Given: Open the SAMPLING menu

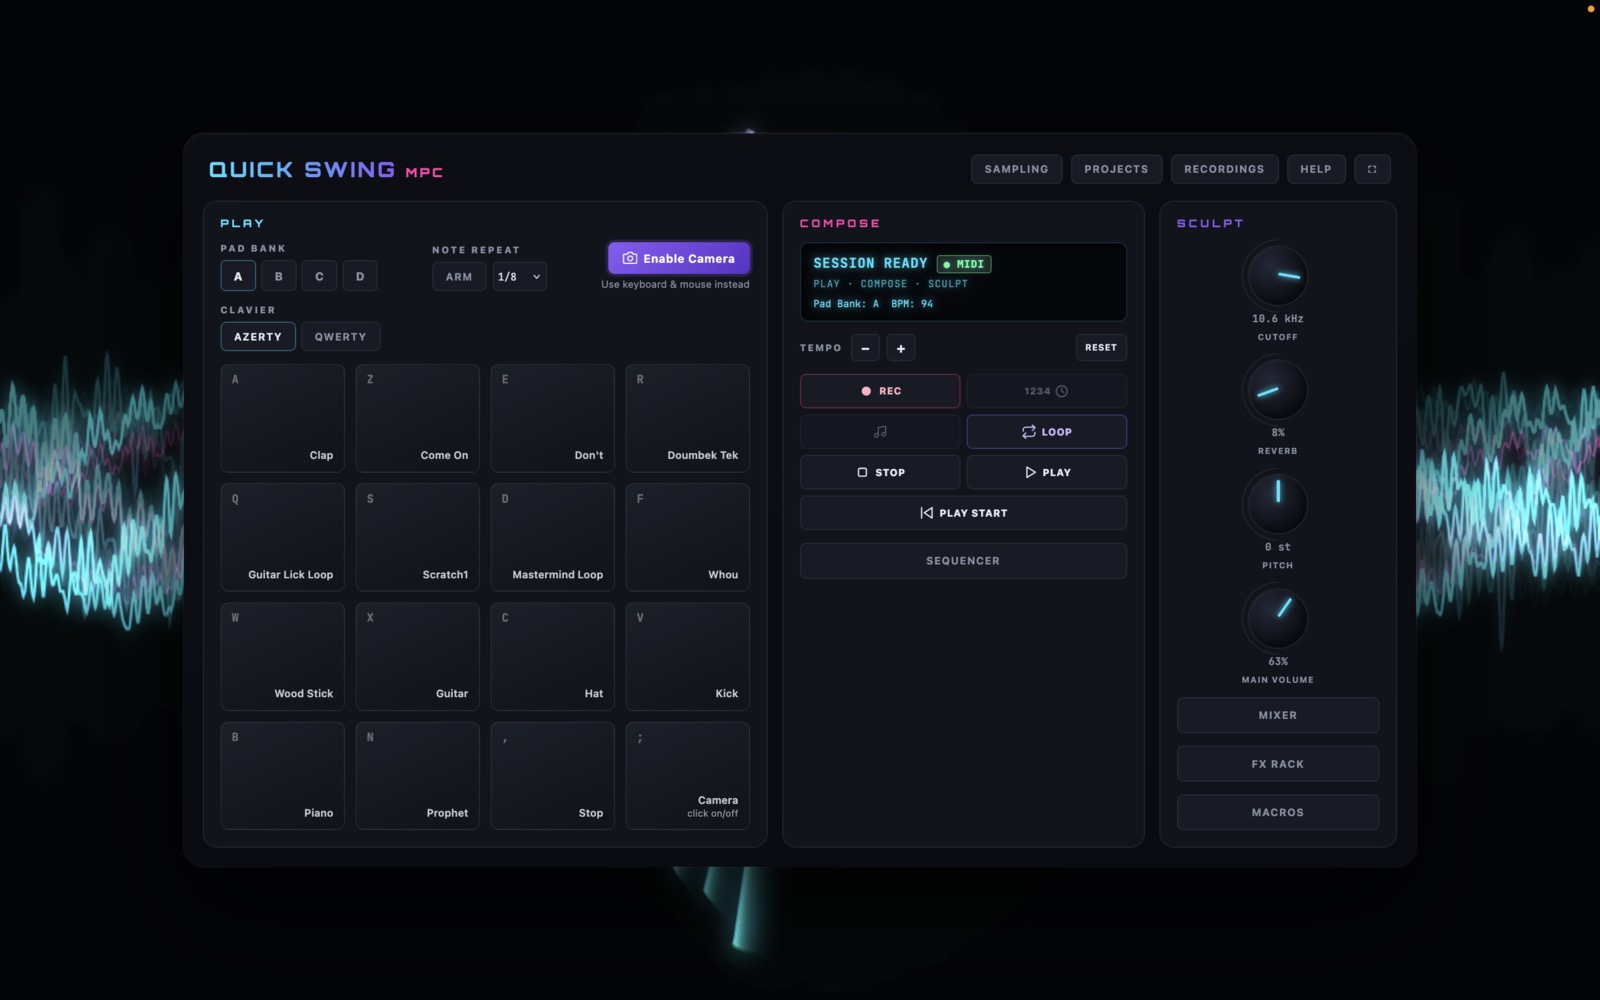Looking at the screenshot, I should coord(1016,169).
